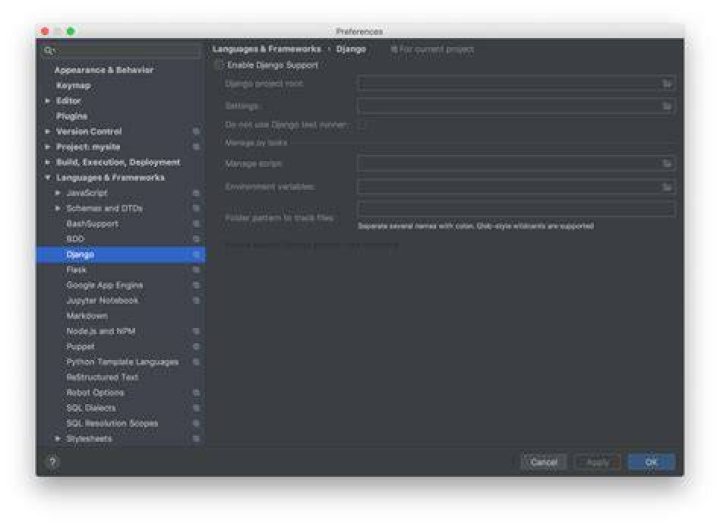Expand the Project: mysite section
Image resolution: width=720 pixels, height=524 pixels.
click(48, 147)
